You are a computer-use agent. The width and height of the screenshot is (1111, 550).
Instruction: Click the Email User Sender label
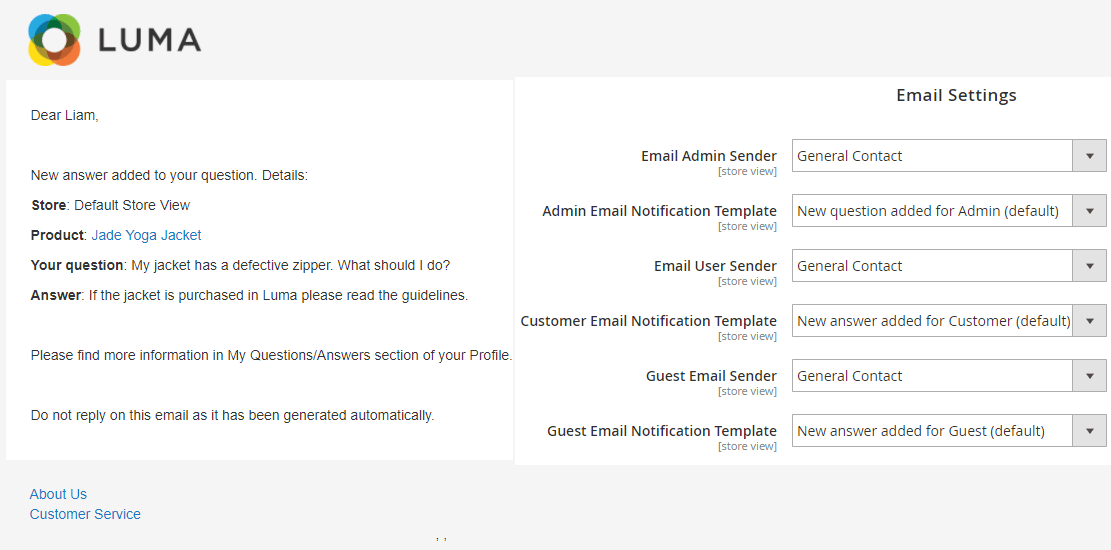click(715, 266)
